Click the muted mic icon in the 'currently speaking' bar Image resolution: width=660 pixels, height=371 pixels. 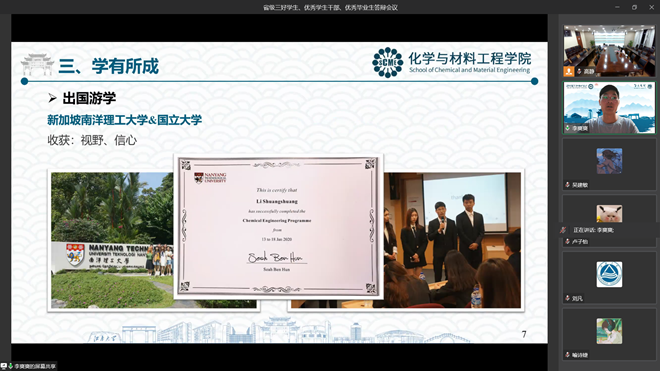(x=563, y=230)
